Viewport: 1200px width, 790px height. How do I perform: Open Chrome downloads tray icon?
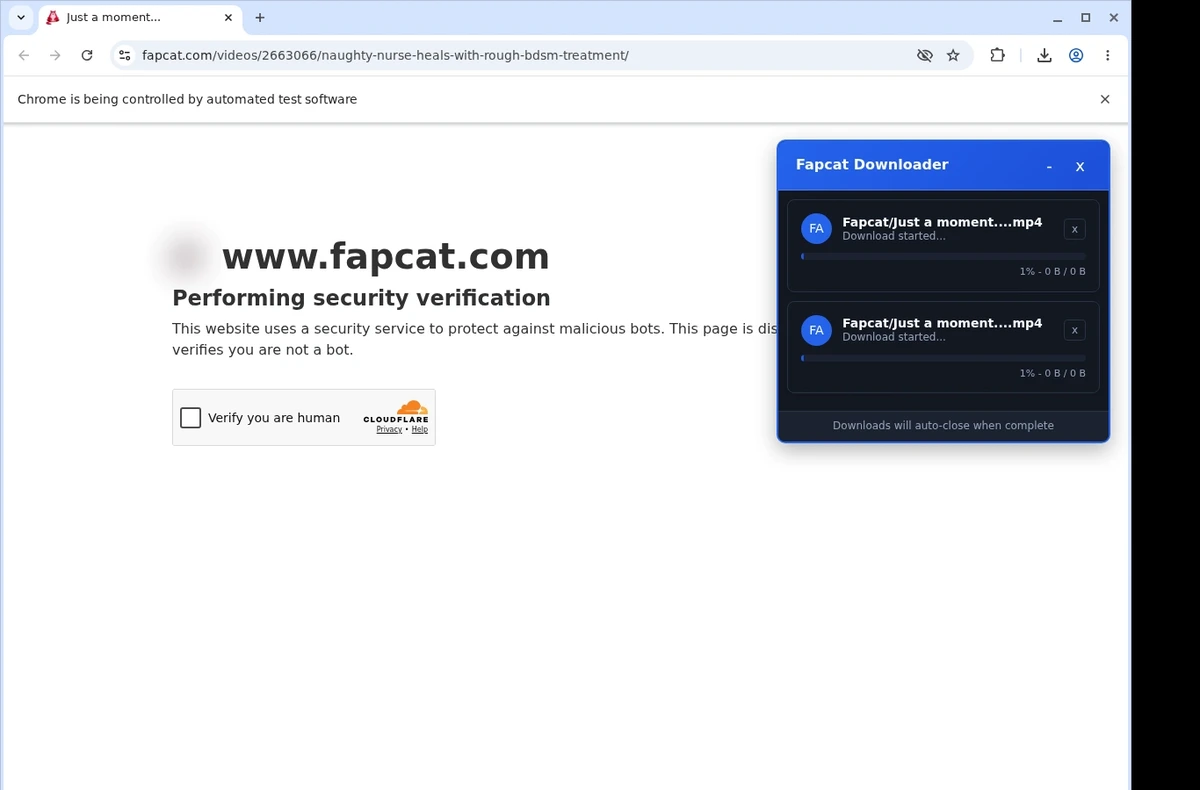pos(1044,56)
